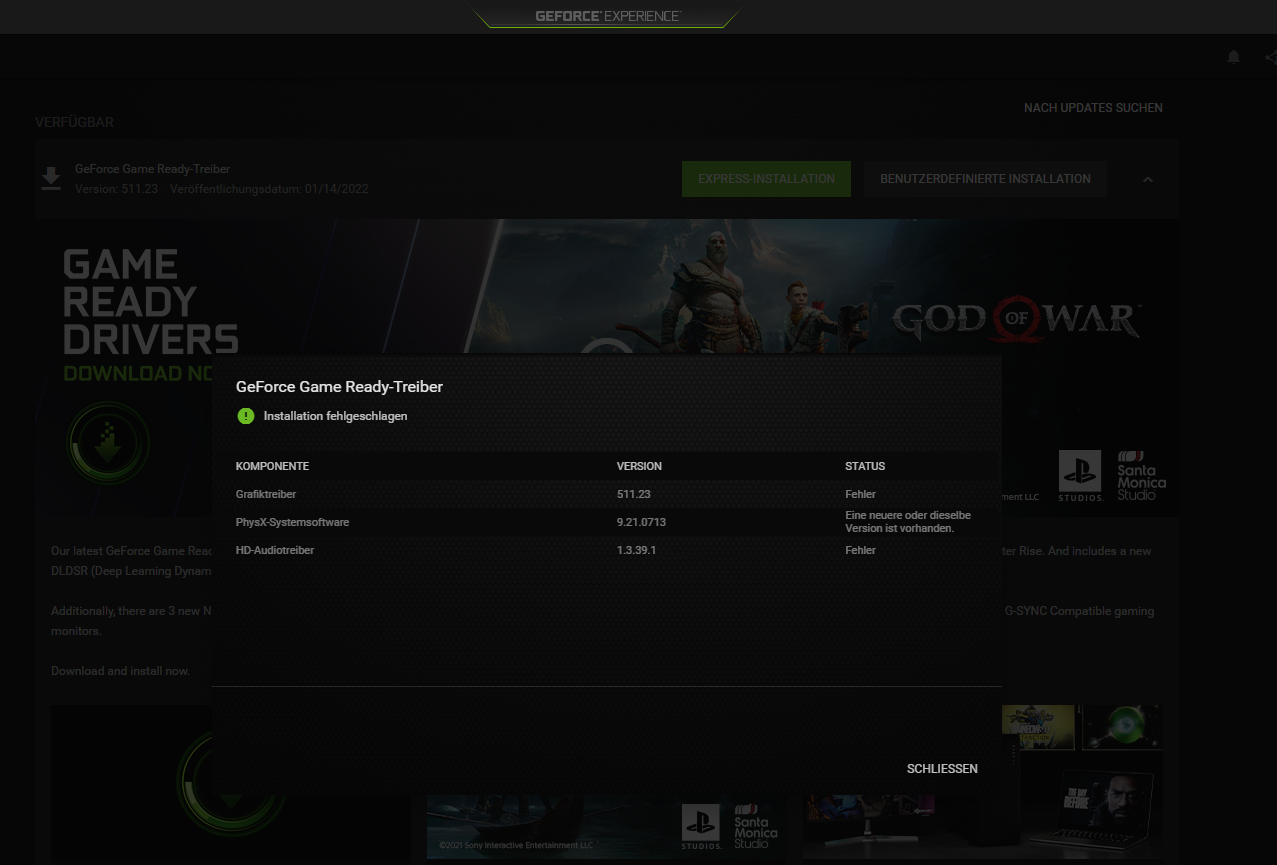Click the green circular download emblem
This screenshot has height=865, width=1277.
pyautogui.click(x=108, y=443)
